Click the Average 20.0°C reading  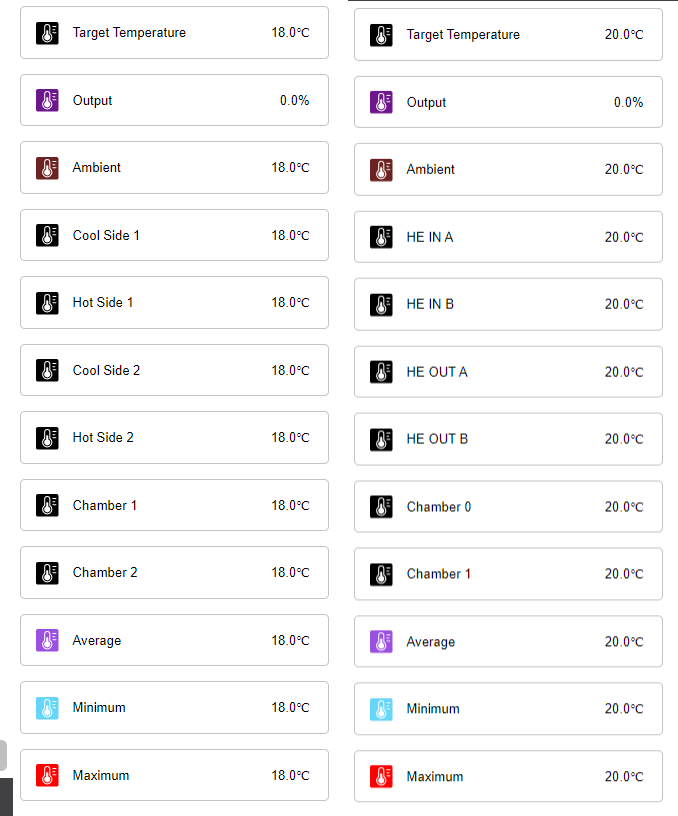pos(623,642)
